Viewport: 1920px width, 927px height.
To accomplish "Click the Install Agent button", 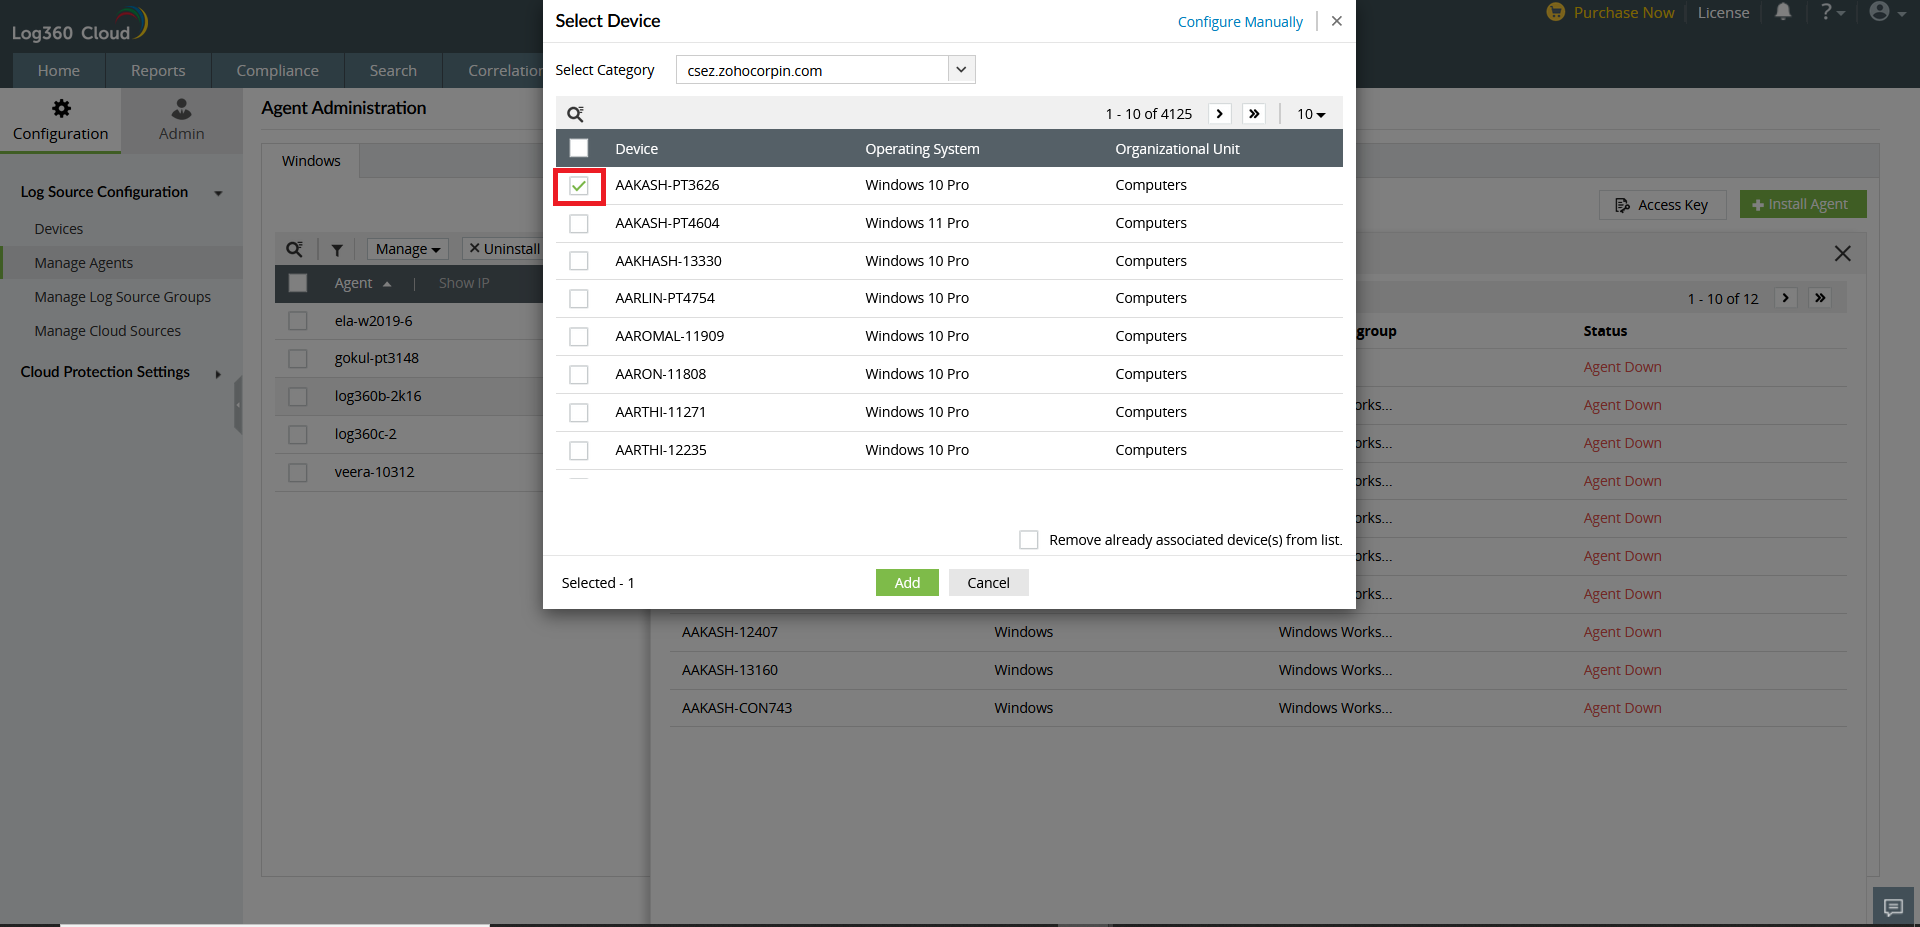I will (x=1803, y=204).
